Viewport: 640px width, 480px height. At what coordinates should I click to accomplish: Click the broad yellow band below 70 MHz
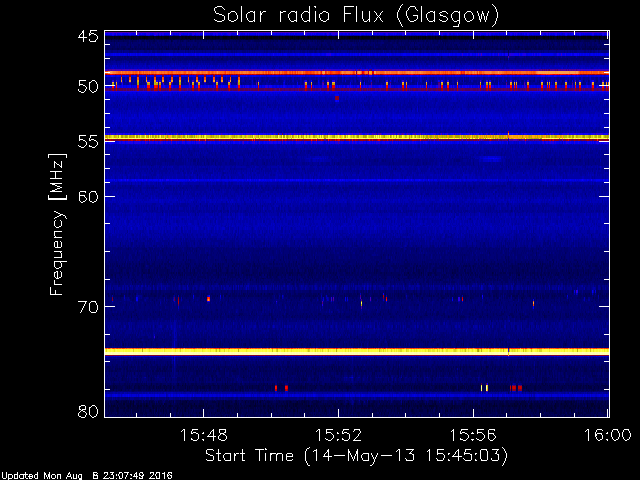click(357, 351)
